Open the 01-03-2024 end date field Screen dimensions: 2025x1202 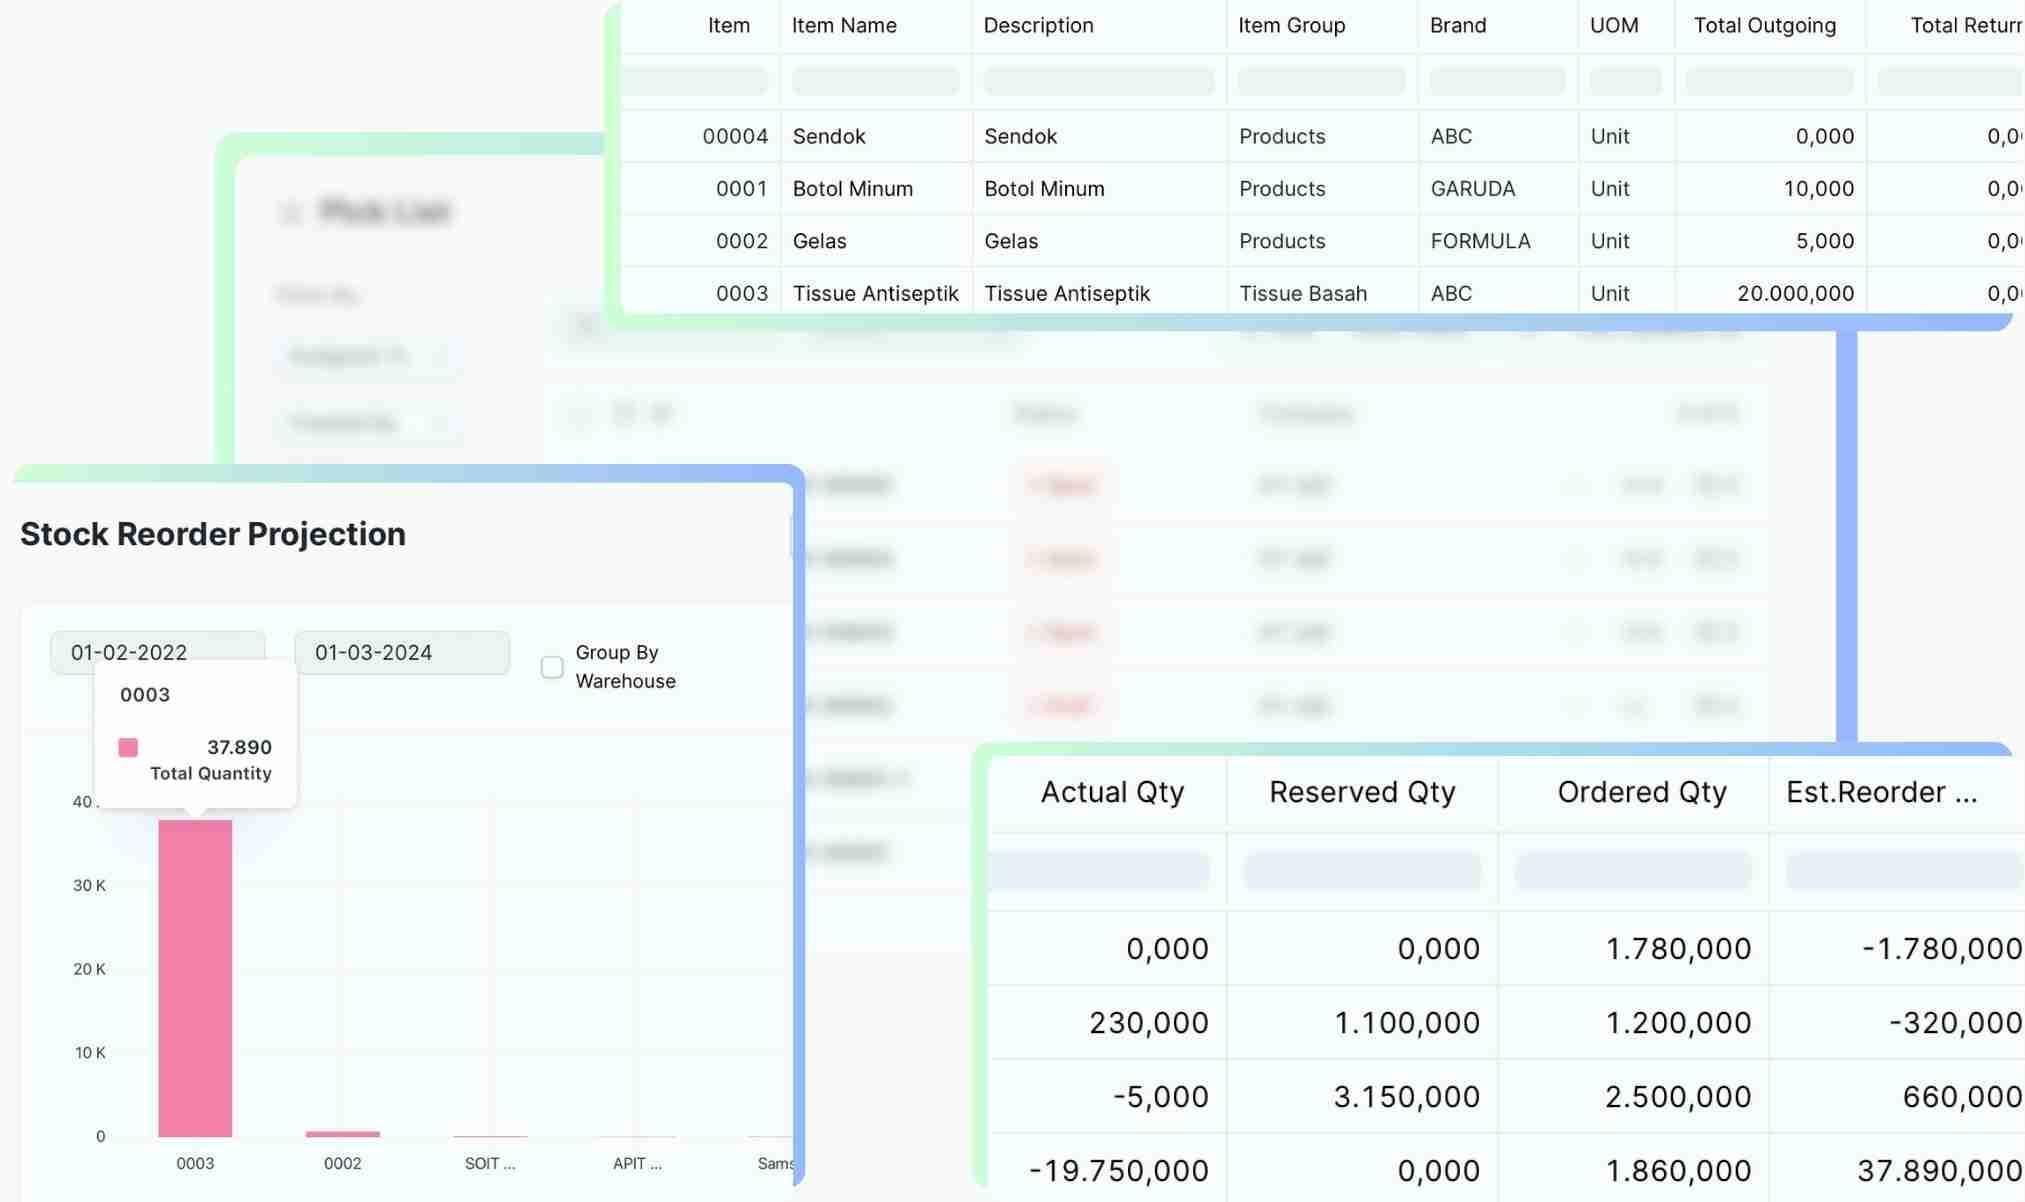[401, 652]
